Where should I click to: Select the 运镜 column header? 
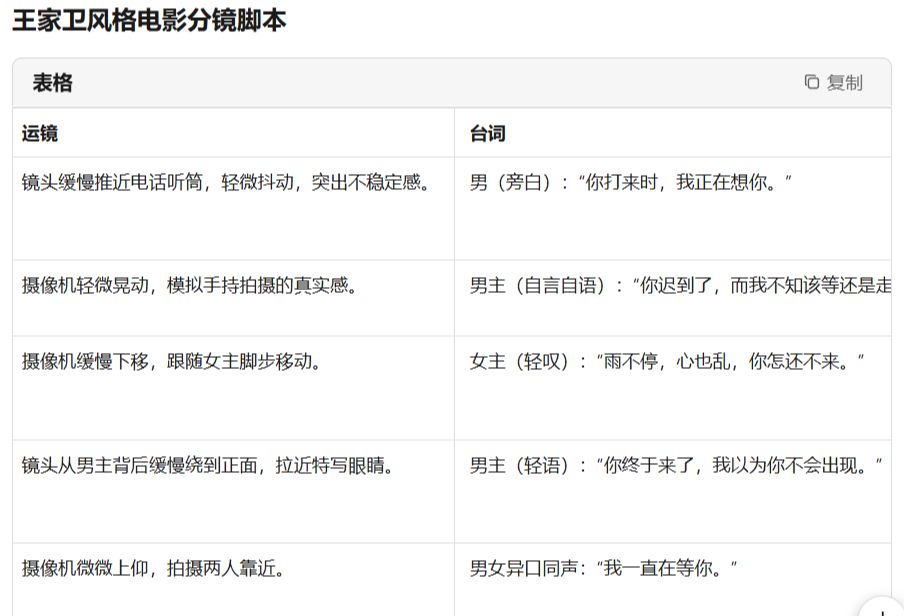[40, 134]
